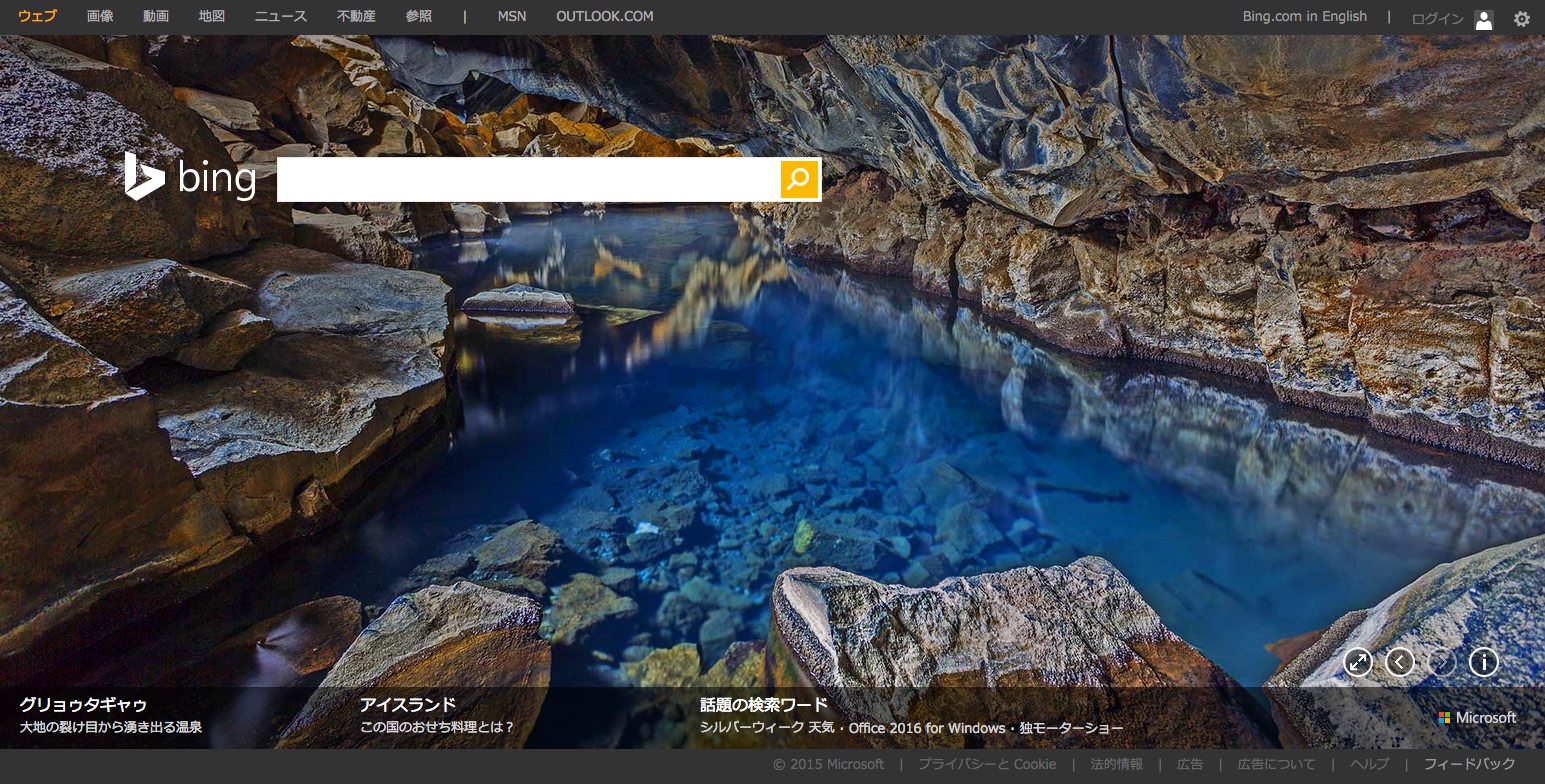Click the フィードバック feedback link
The image size is (1545, 784).
1469,764
